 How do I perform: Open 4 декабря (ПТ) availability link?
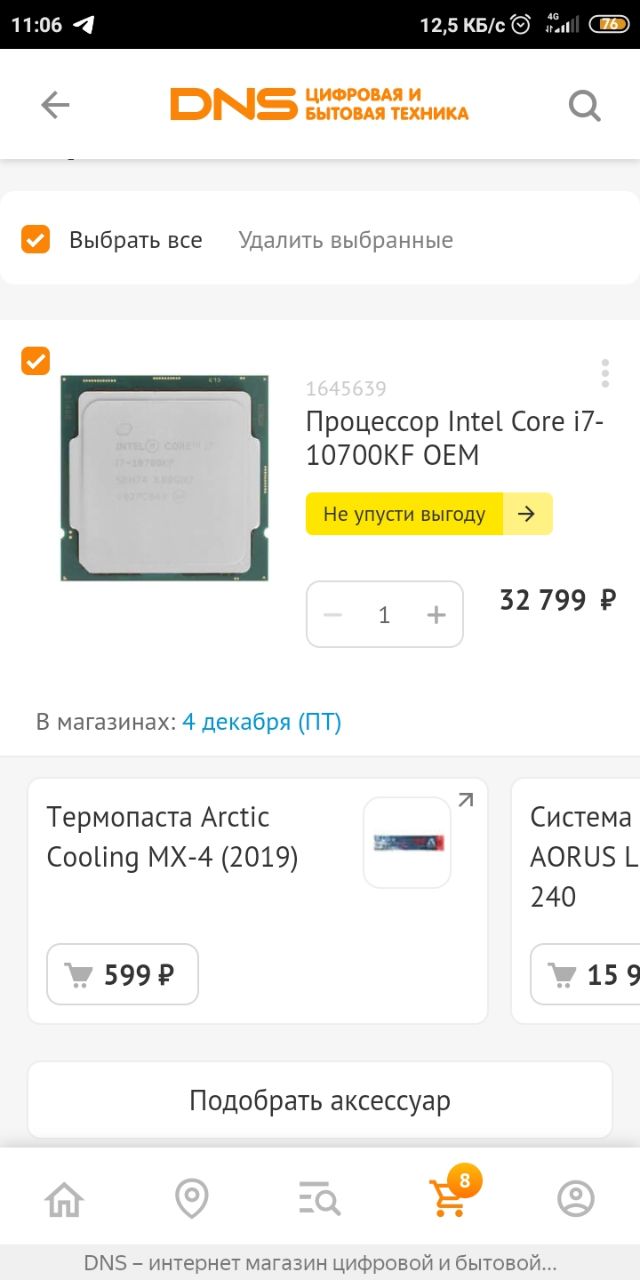click(x=262, y=722)
